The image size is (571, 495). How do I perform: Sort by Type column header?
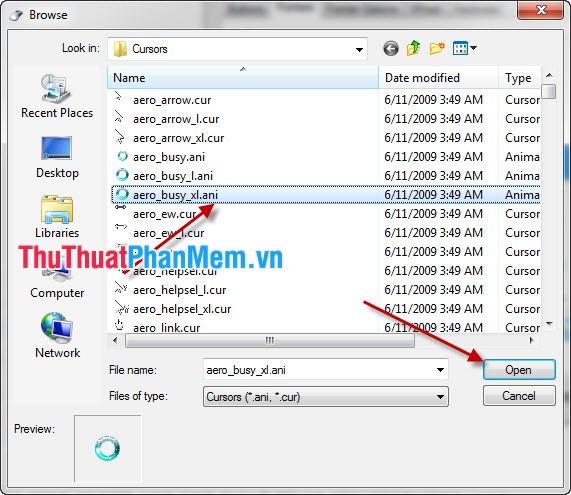[520, 77]
